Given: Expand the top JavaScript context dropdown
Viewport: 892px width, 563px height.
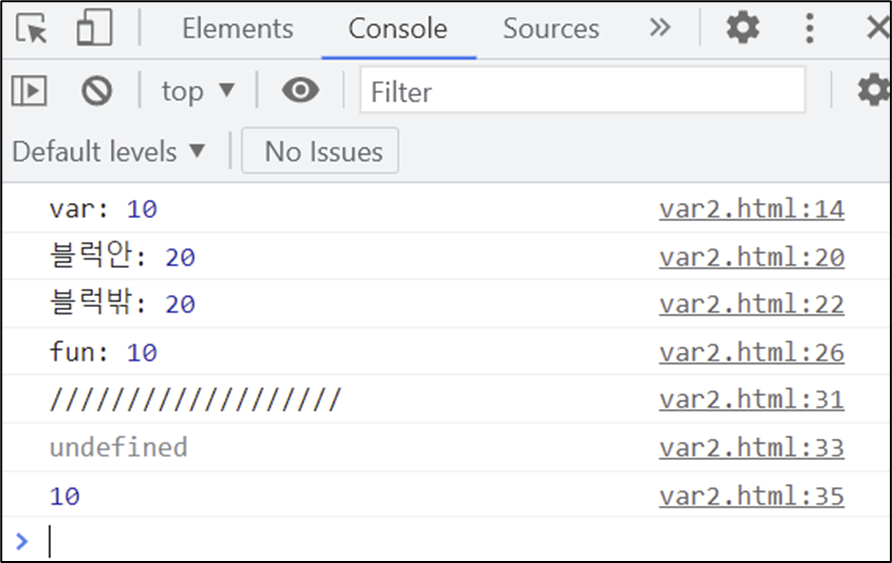Looking at the screenshot, I should coord(198,91).
